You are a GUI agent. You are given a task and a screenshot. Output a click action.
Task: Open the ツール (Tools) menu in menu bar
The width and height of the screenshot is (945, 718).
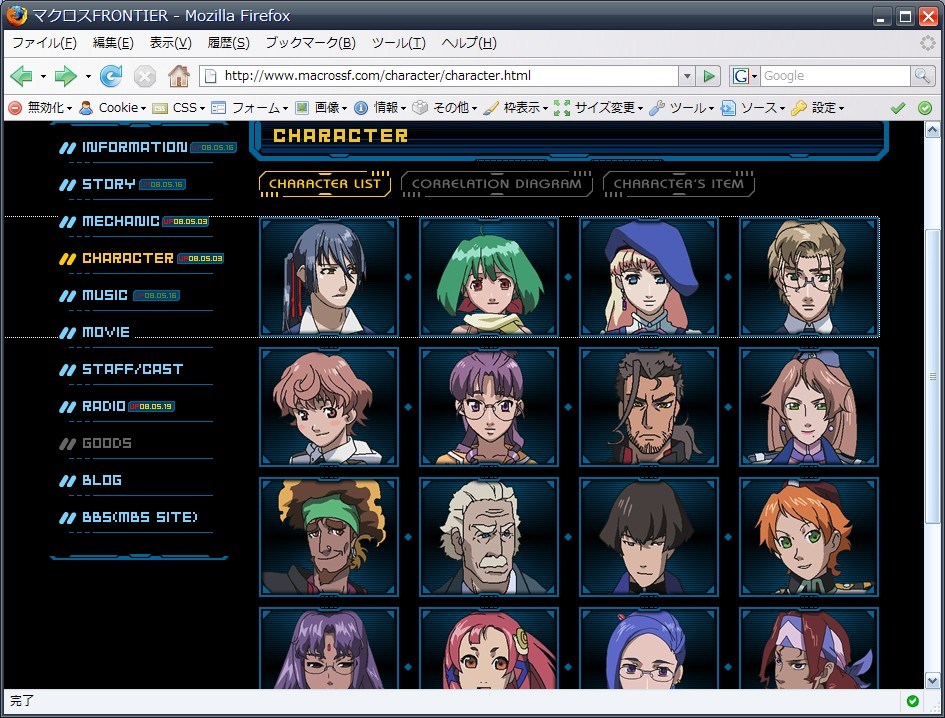(398, 43)
